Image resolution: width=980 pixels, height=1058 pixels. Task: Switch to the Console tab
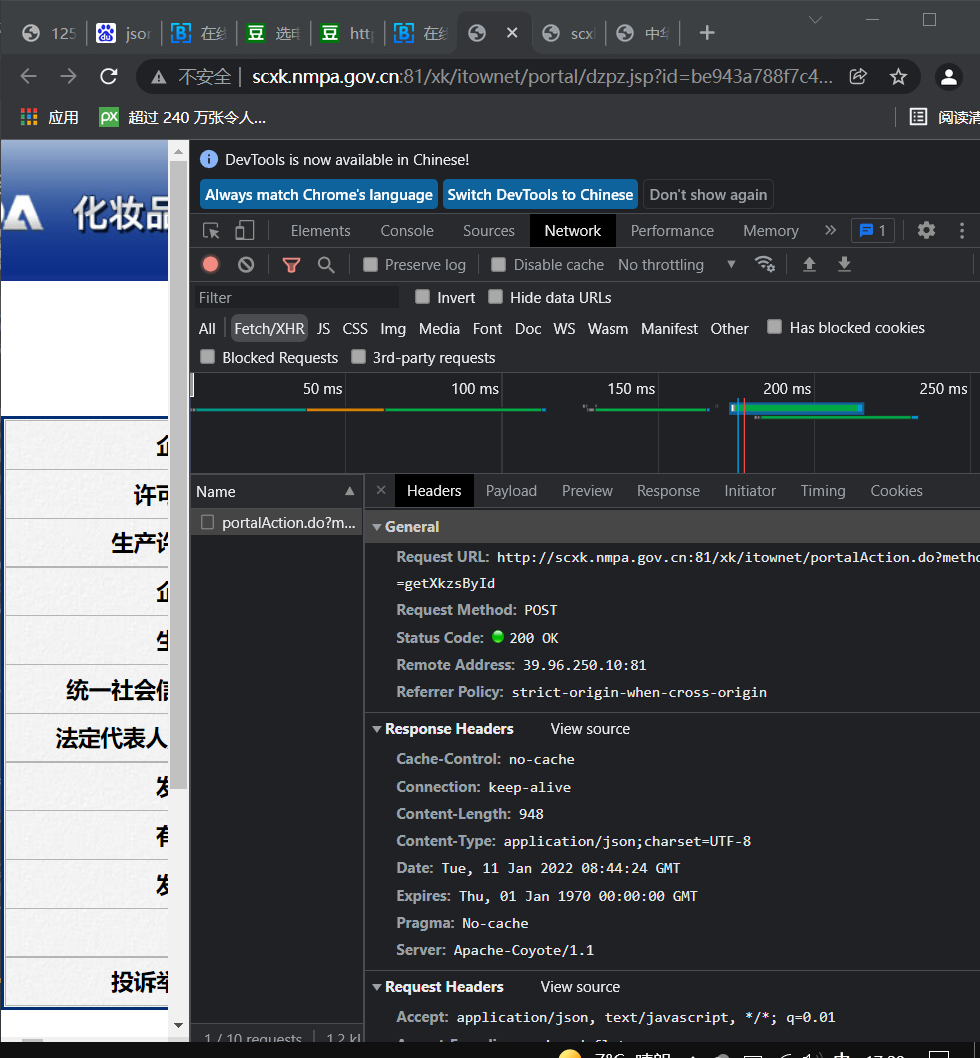[407, 231]
